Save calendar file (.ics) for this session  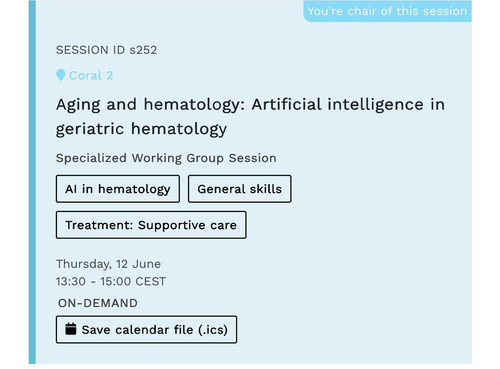coord(146,330)
